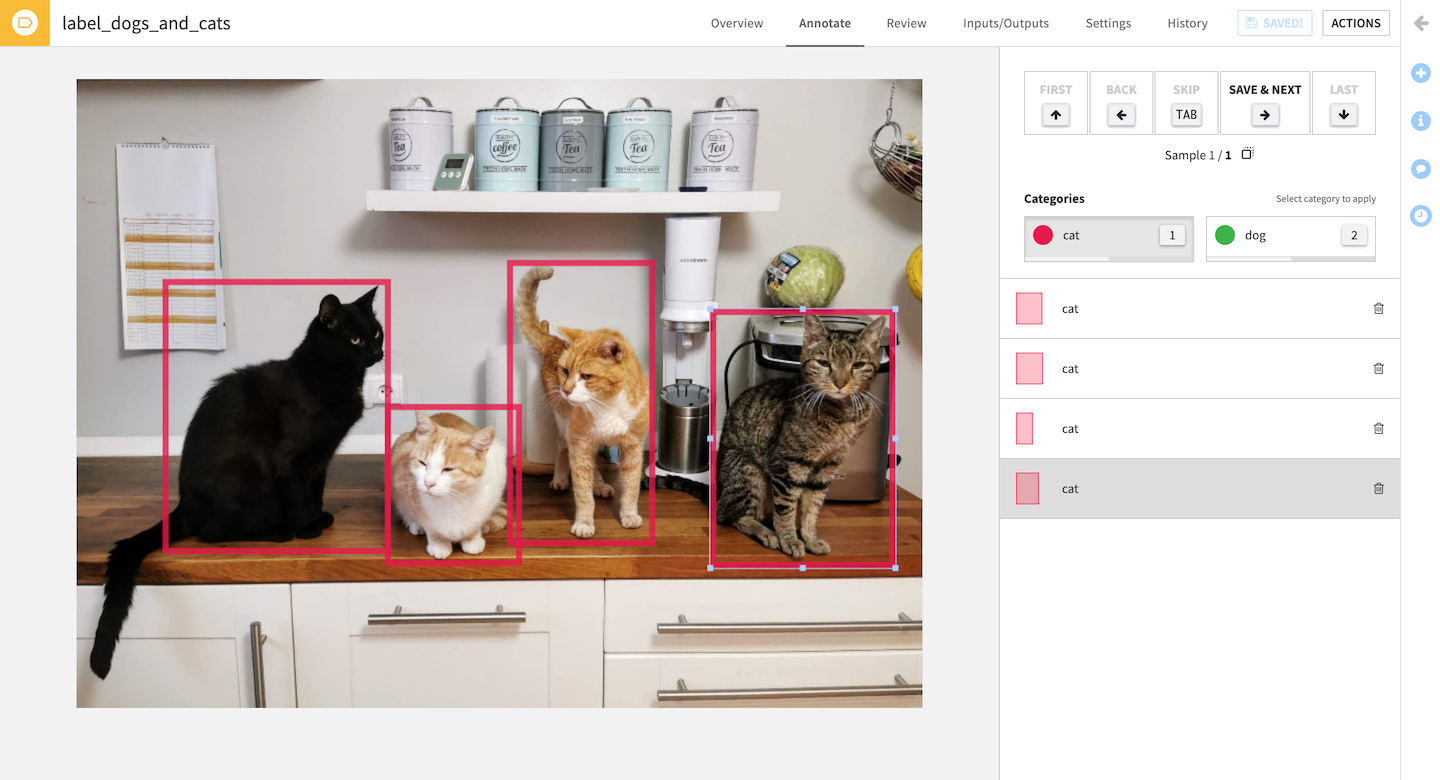Click the swatch of the selected fourth annotation
This screenshot has height=780, width=1440.
pyautogui.click(x=1027, y=488)
